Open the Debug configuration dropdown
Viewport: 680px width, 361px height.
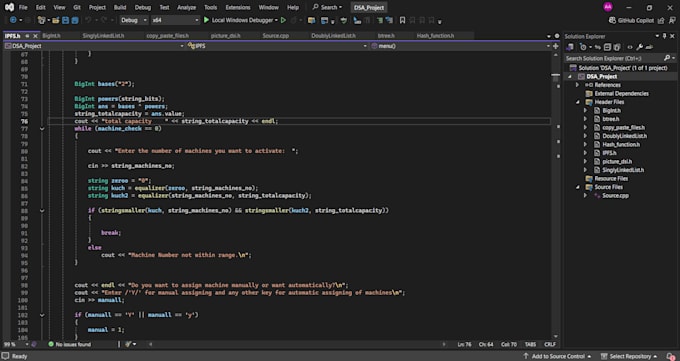[134, 20]
